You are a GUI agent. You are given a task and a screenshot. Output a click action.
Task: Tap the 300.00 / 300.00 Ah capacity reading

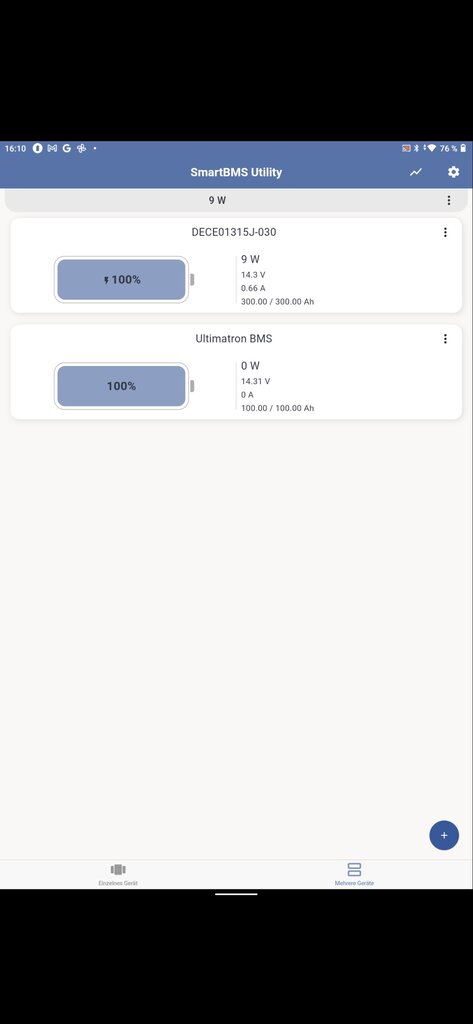(x=278, y=302)
